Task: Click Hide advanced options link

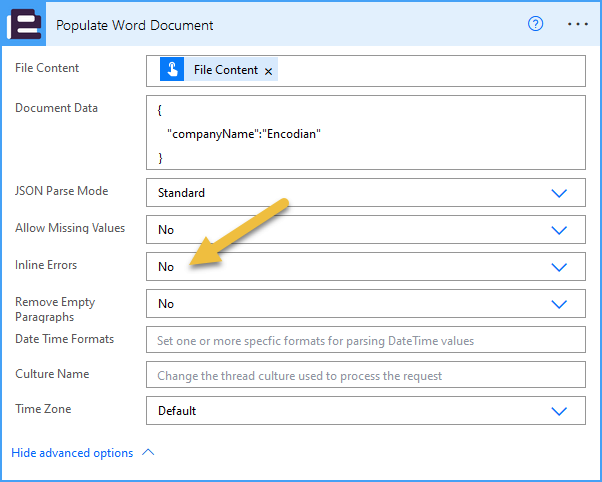Action: [x=72, y=453]
